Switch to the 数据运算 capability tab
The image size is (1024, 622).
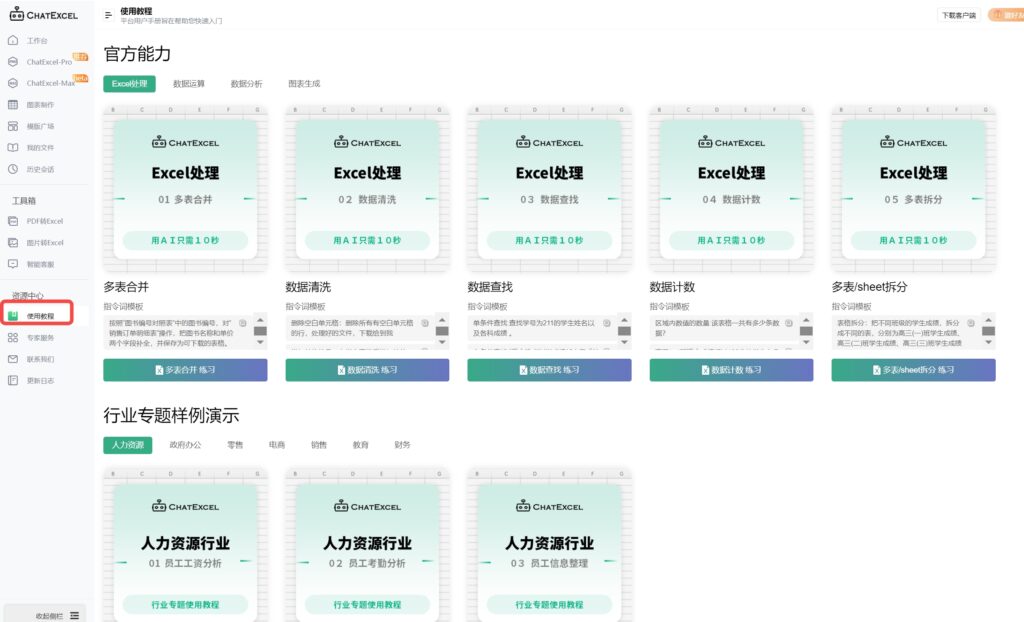click(x=191, y=83)
